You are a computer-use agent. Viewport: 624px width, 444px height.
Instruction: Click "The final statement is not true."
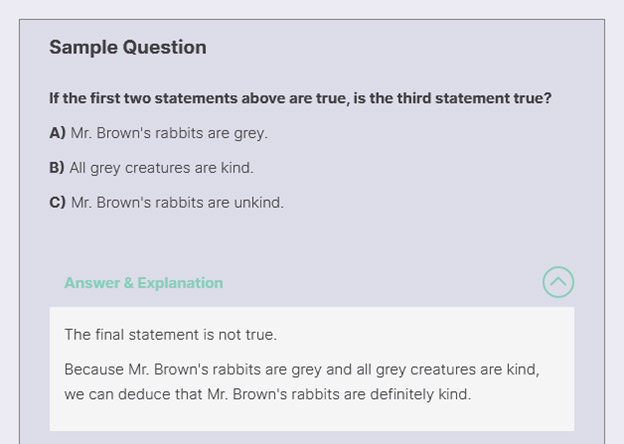coord(170,334)
